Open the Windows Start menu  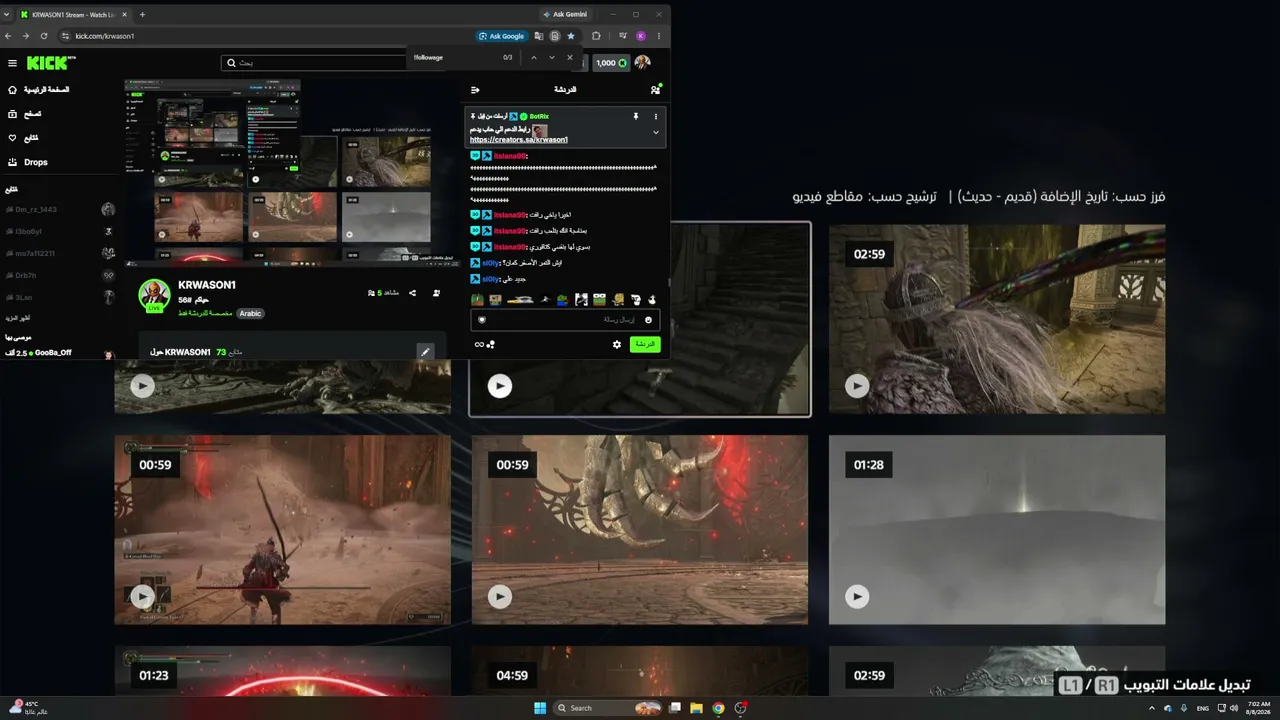pos(540,708)
